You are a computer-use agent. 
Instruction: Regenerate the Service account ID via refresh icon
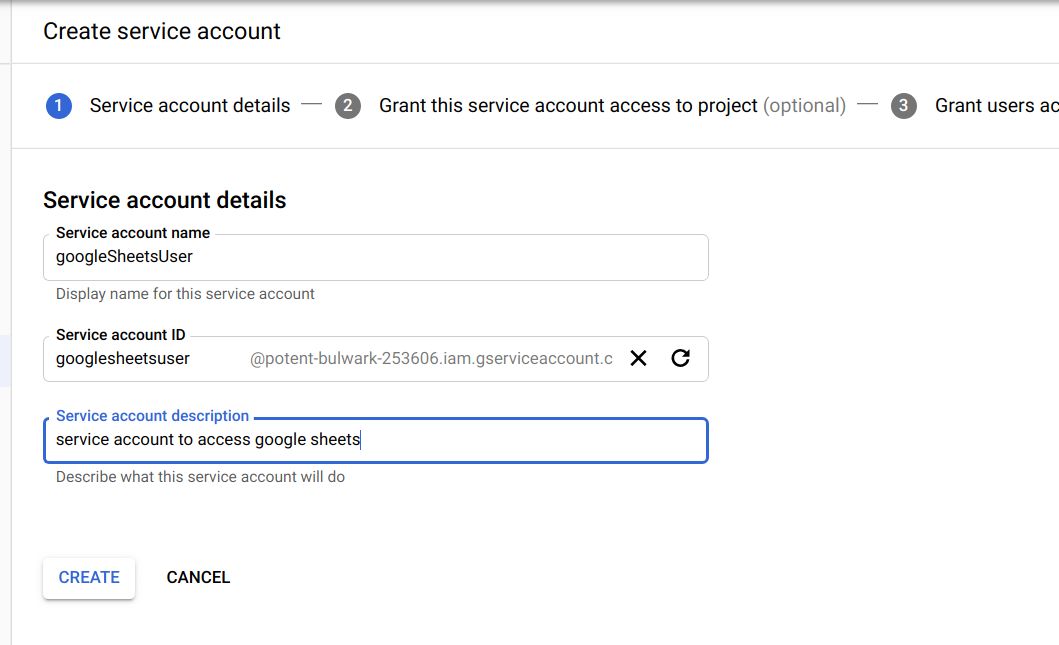point(681,358)
